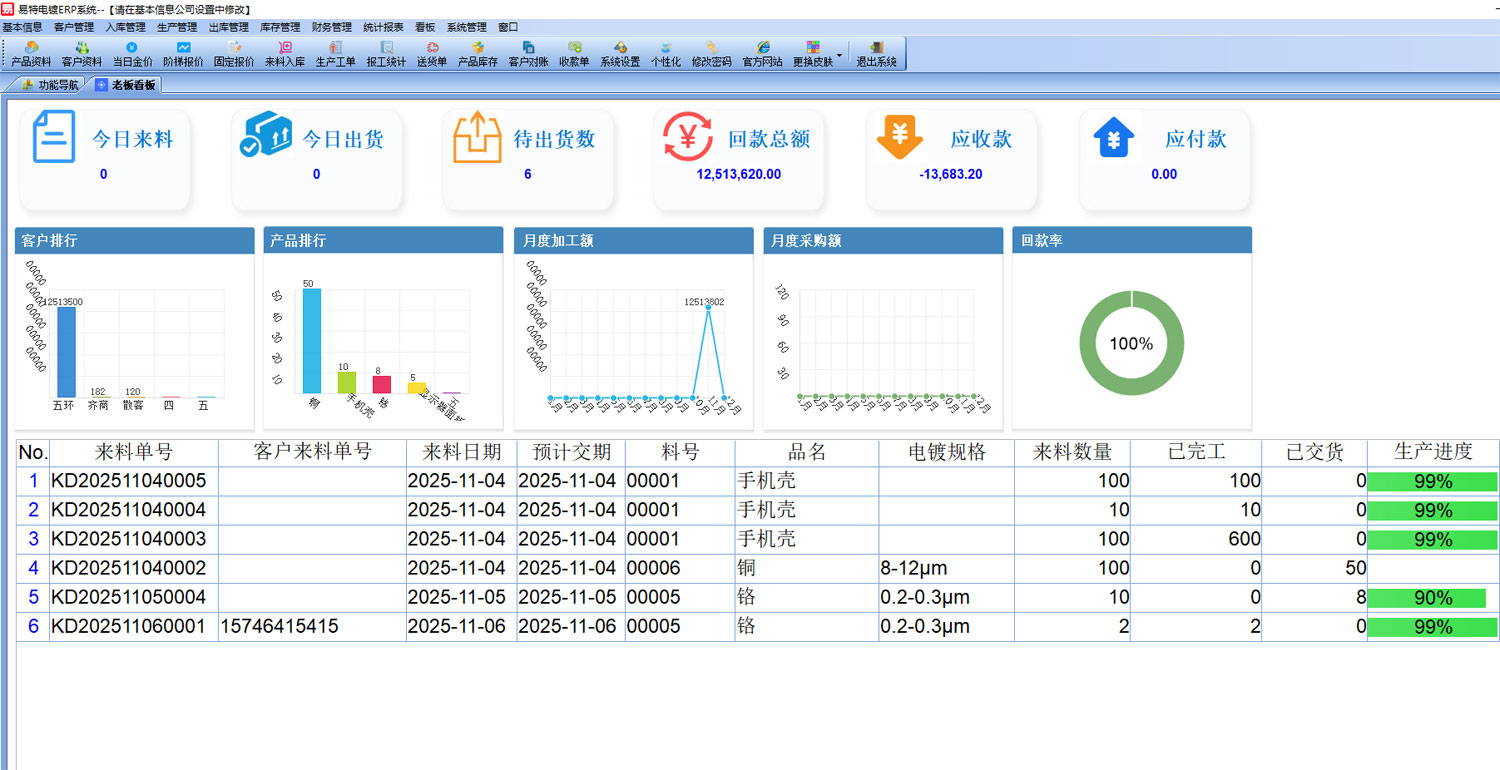
Task: Click the 来料日期 column header
Action: 462,452
